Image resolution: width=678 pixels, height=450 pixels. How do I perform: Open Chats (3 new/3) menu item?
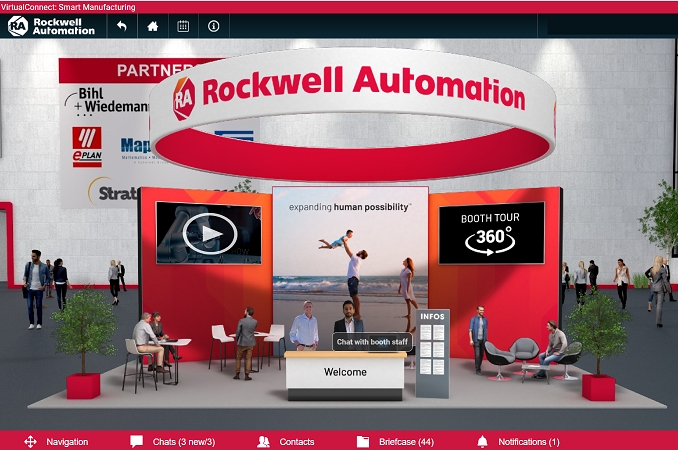(x=184, y=441)
